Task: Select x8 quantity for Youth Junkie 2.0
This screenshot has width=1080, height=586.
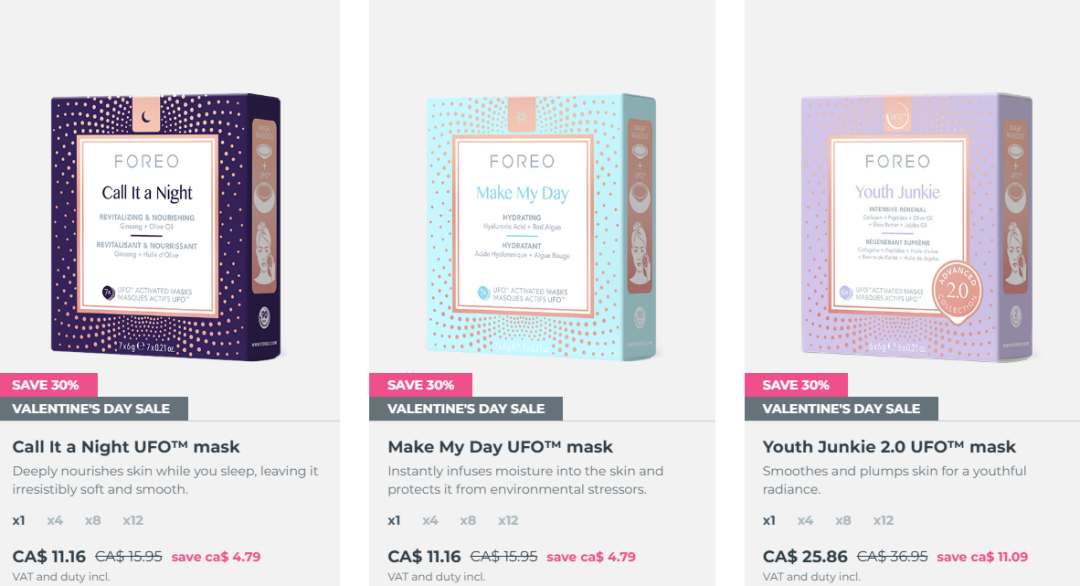Action: 843,521
